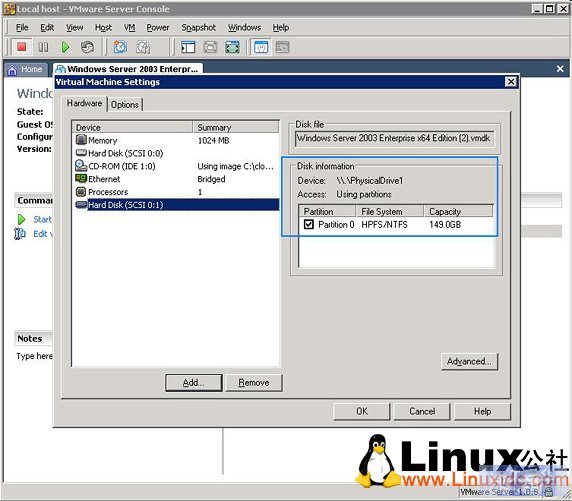
Task: Select the Processors row text
Action: [108, 192]
